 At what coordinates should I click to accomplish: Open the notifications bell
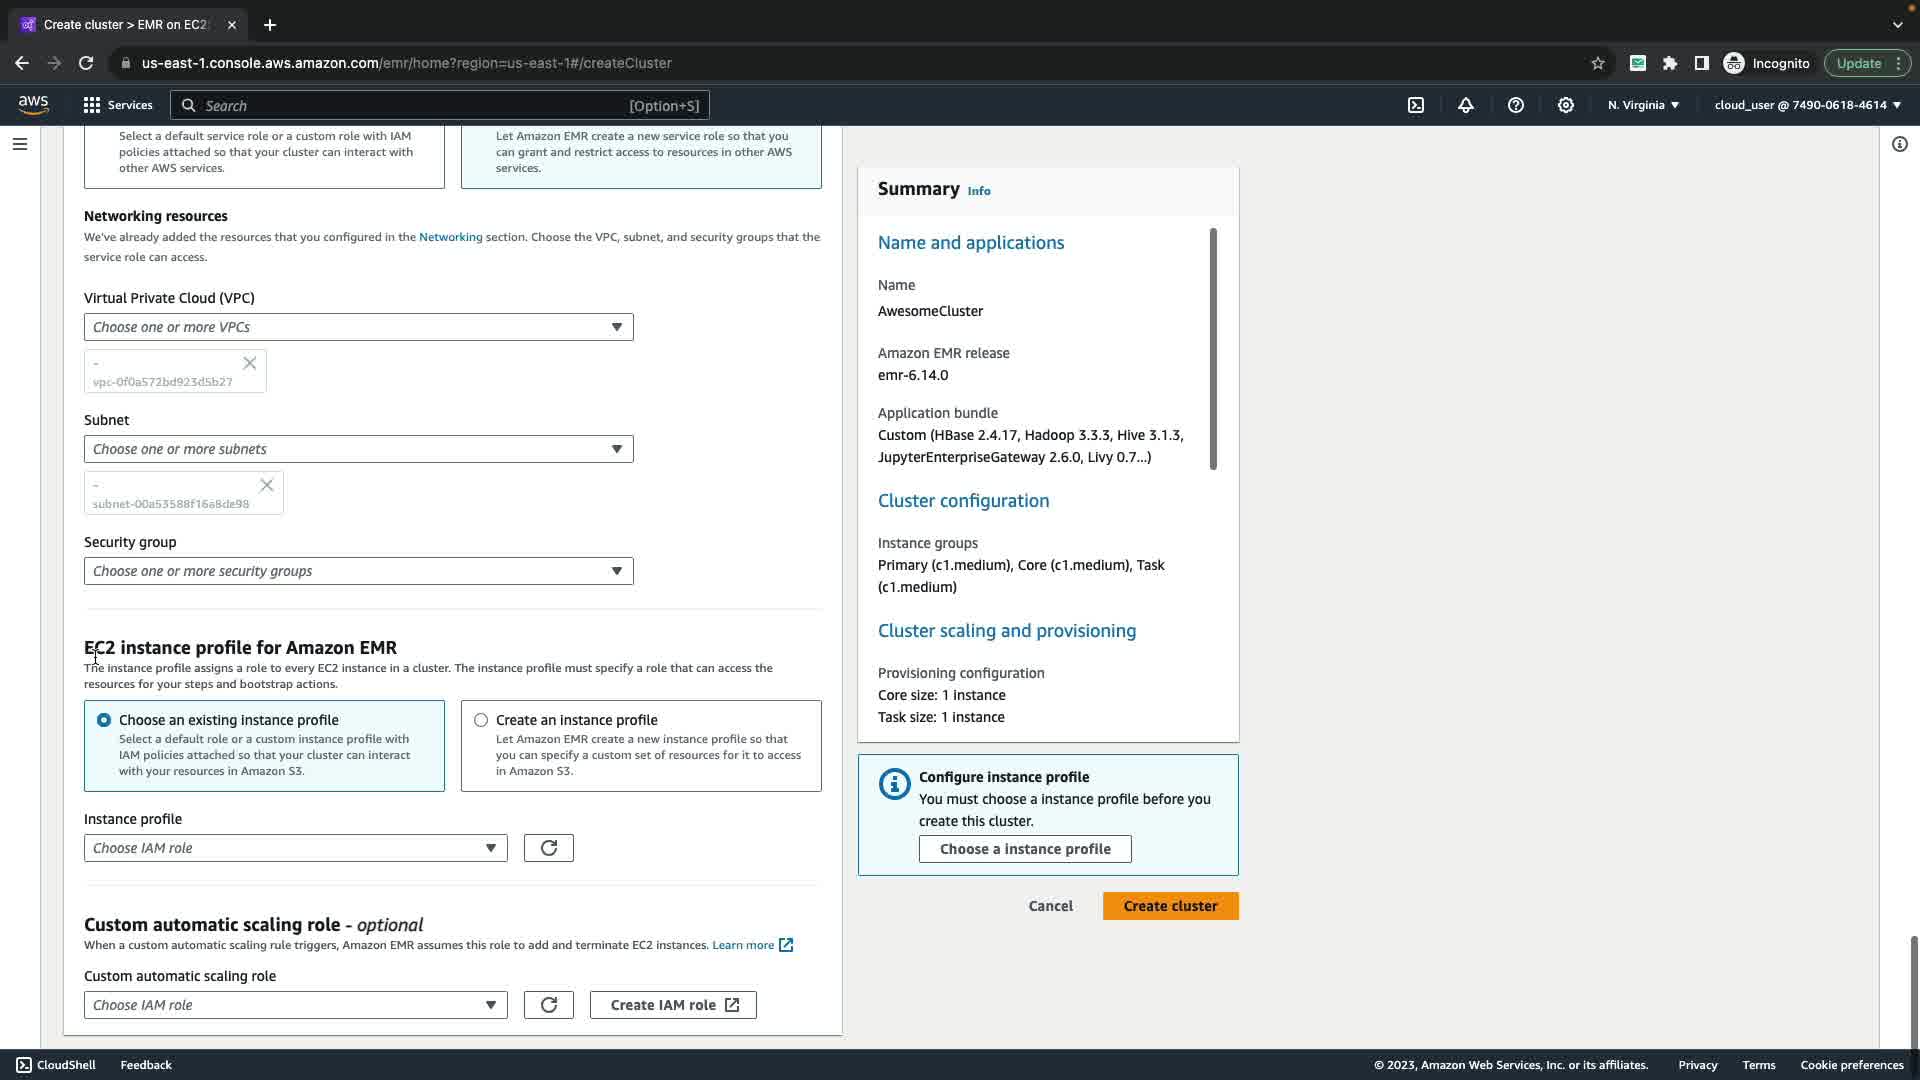coord(1466,105)
